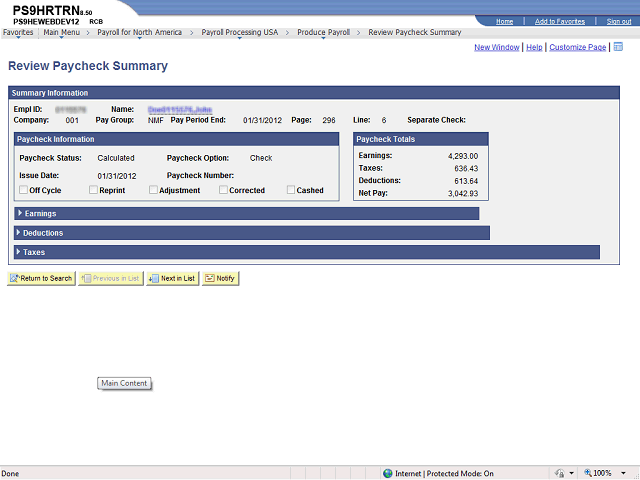Check the Cashed checkbox
The image size is (640, 480).
(x=291, y=190)
